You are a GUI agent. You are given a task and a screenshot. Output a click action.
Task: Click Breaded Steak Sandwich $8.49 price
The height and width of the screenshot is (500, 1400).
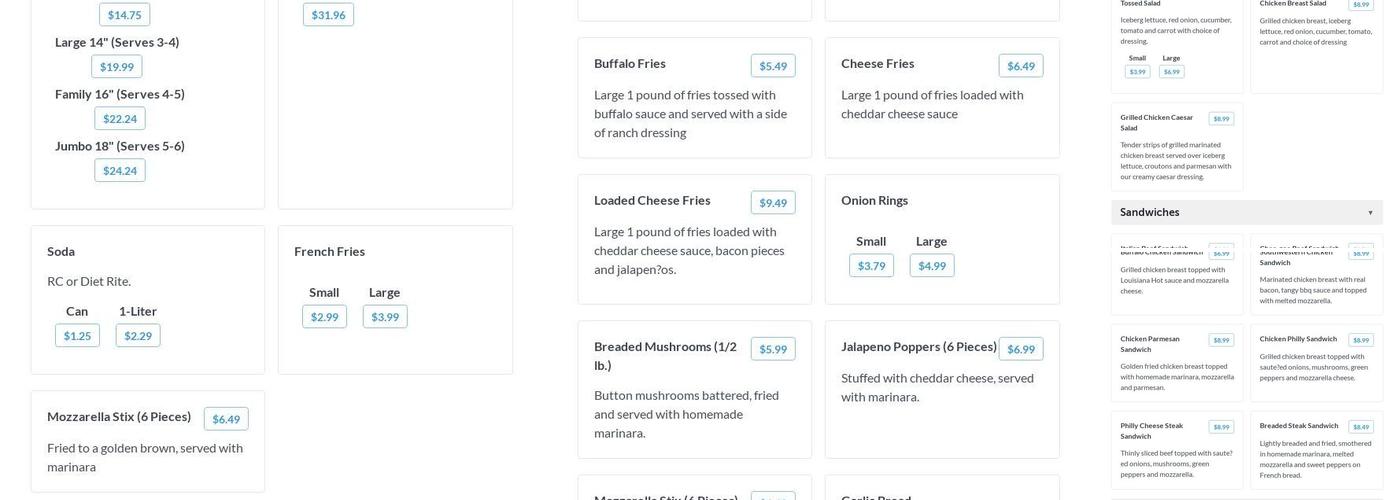(x=1361, y=427)
